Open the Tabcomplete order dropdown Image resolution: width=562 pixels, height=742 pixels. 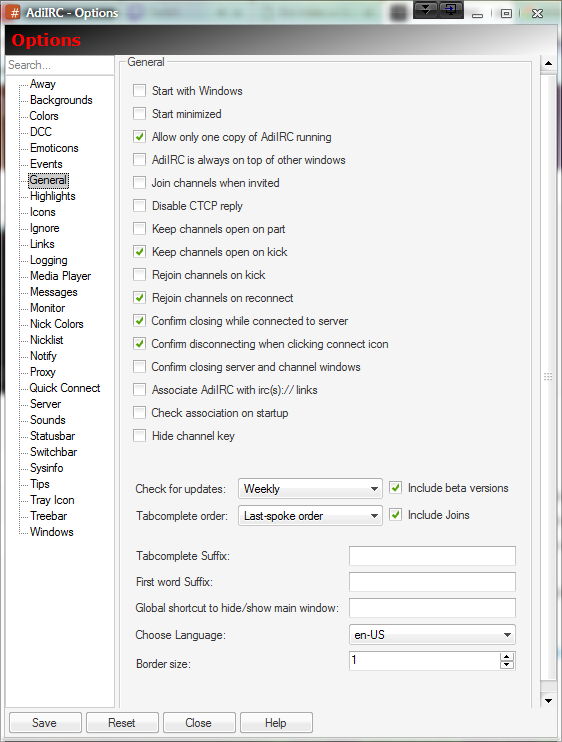pos(310,516)
